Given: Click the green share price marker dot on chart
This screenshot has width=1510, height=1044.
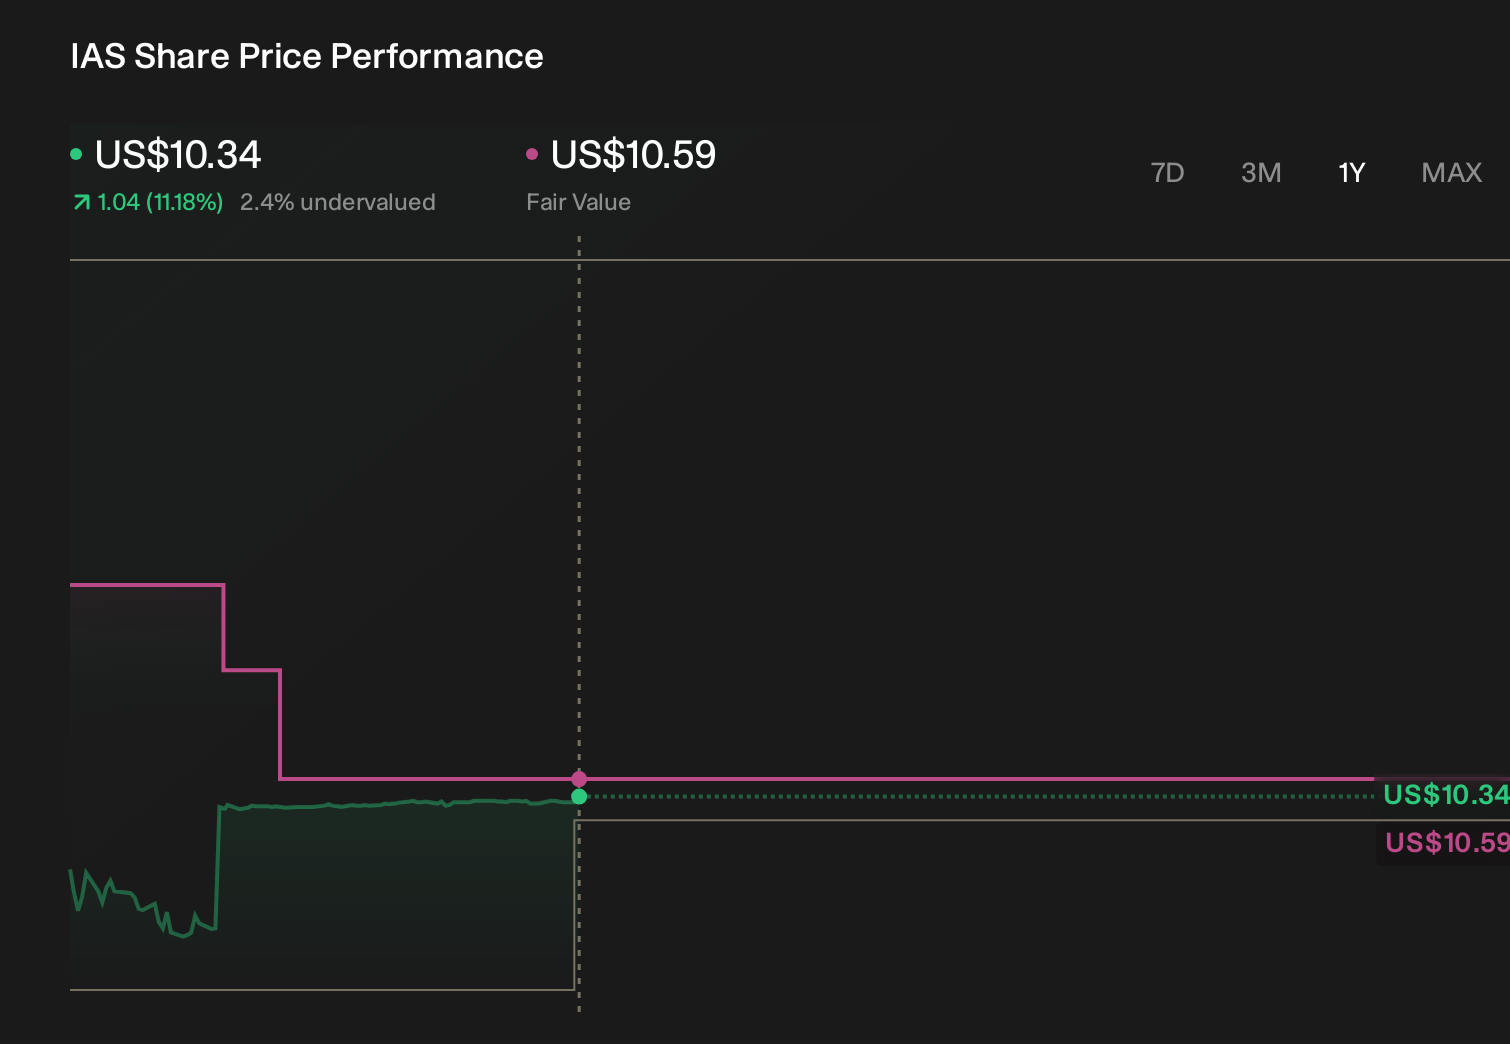Looking at the screenshot, I should tap(579, 797).
